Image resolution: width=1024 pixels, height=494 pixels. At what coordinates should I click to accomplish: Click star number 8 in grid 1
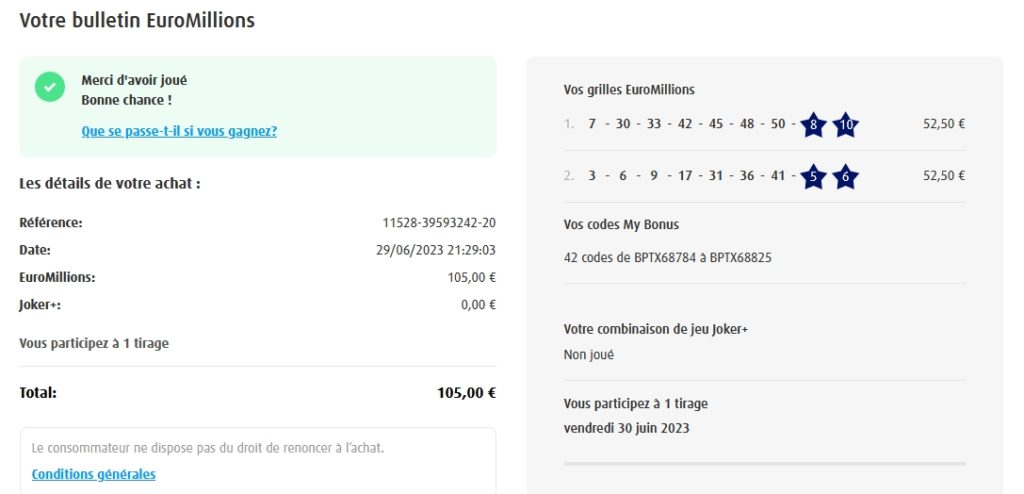pos(813,125)
